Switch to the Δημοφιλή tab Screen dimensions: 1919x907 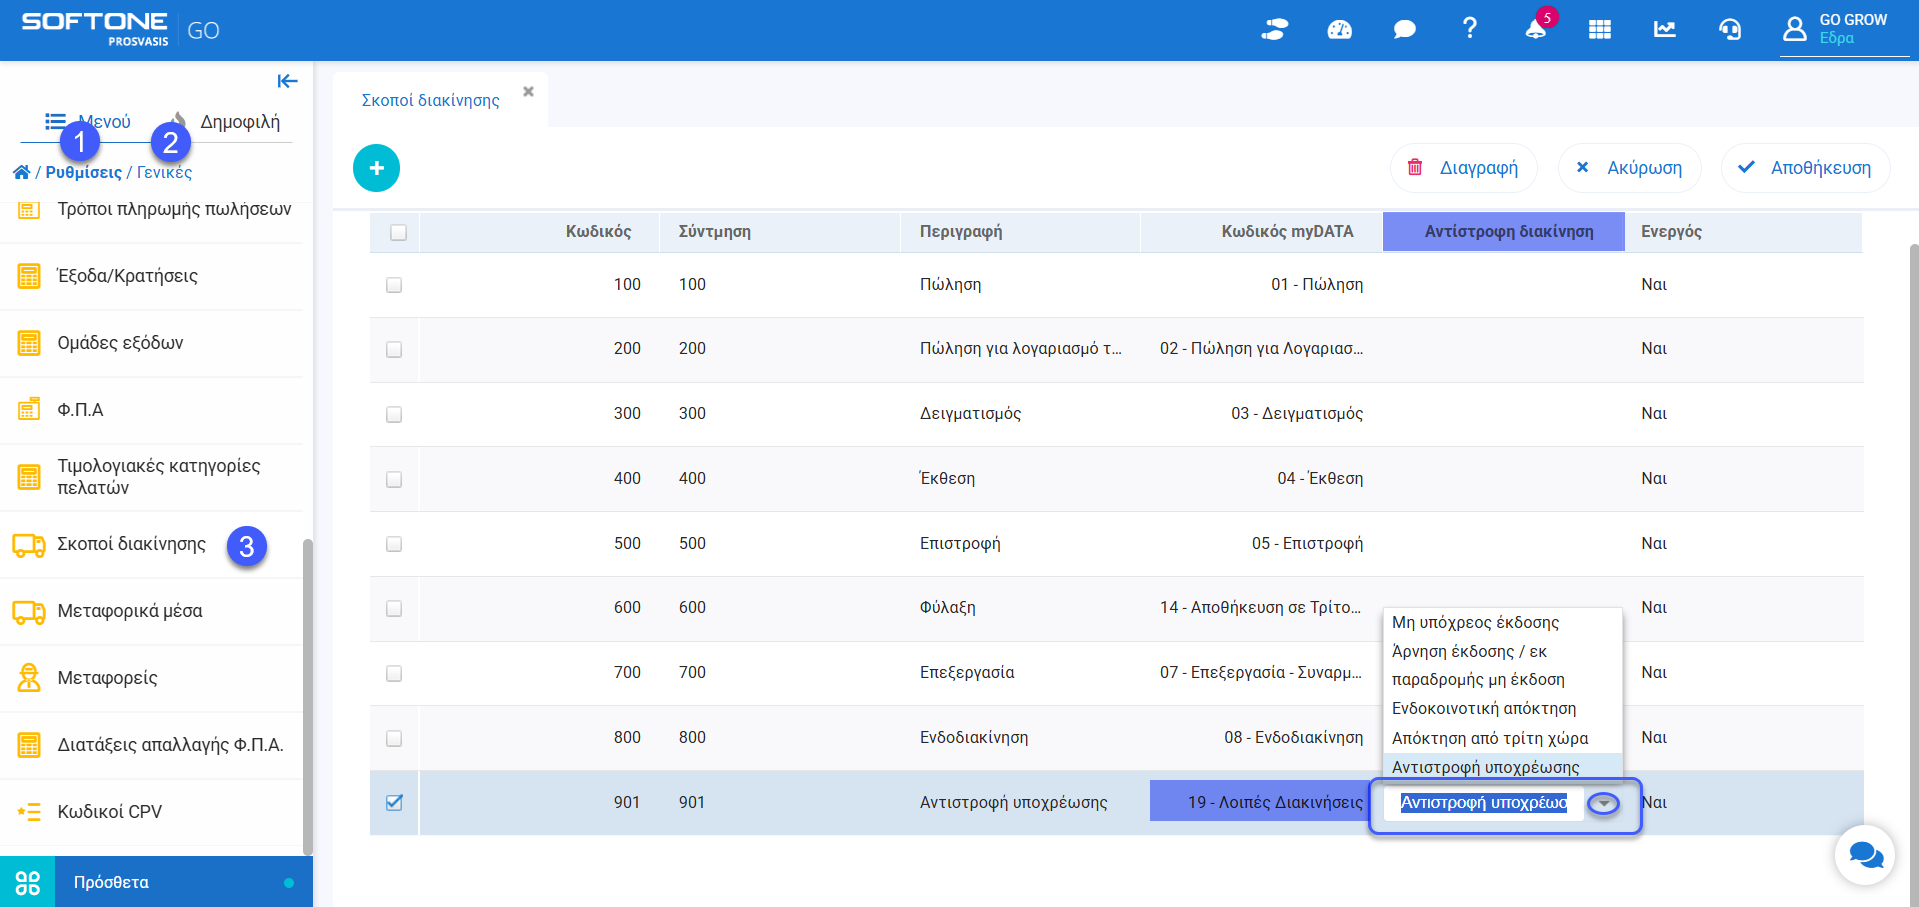click(x=239, y=122)
